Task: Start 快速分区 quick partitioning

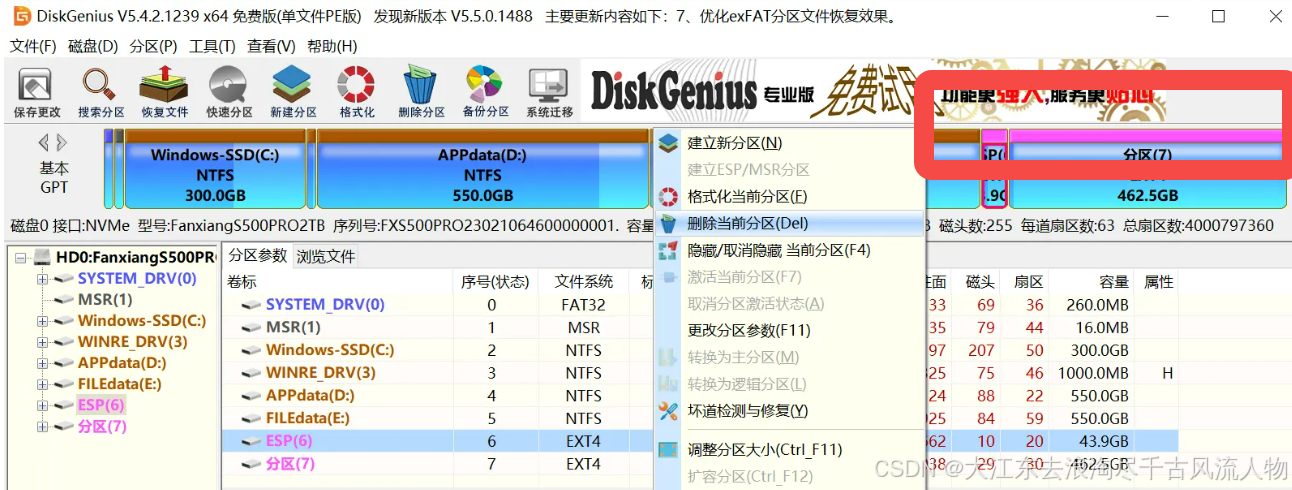Action: tap(229, 92)
